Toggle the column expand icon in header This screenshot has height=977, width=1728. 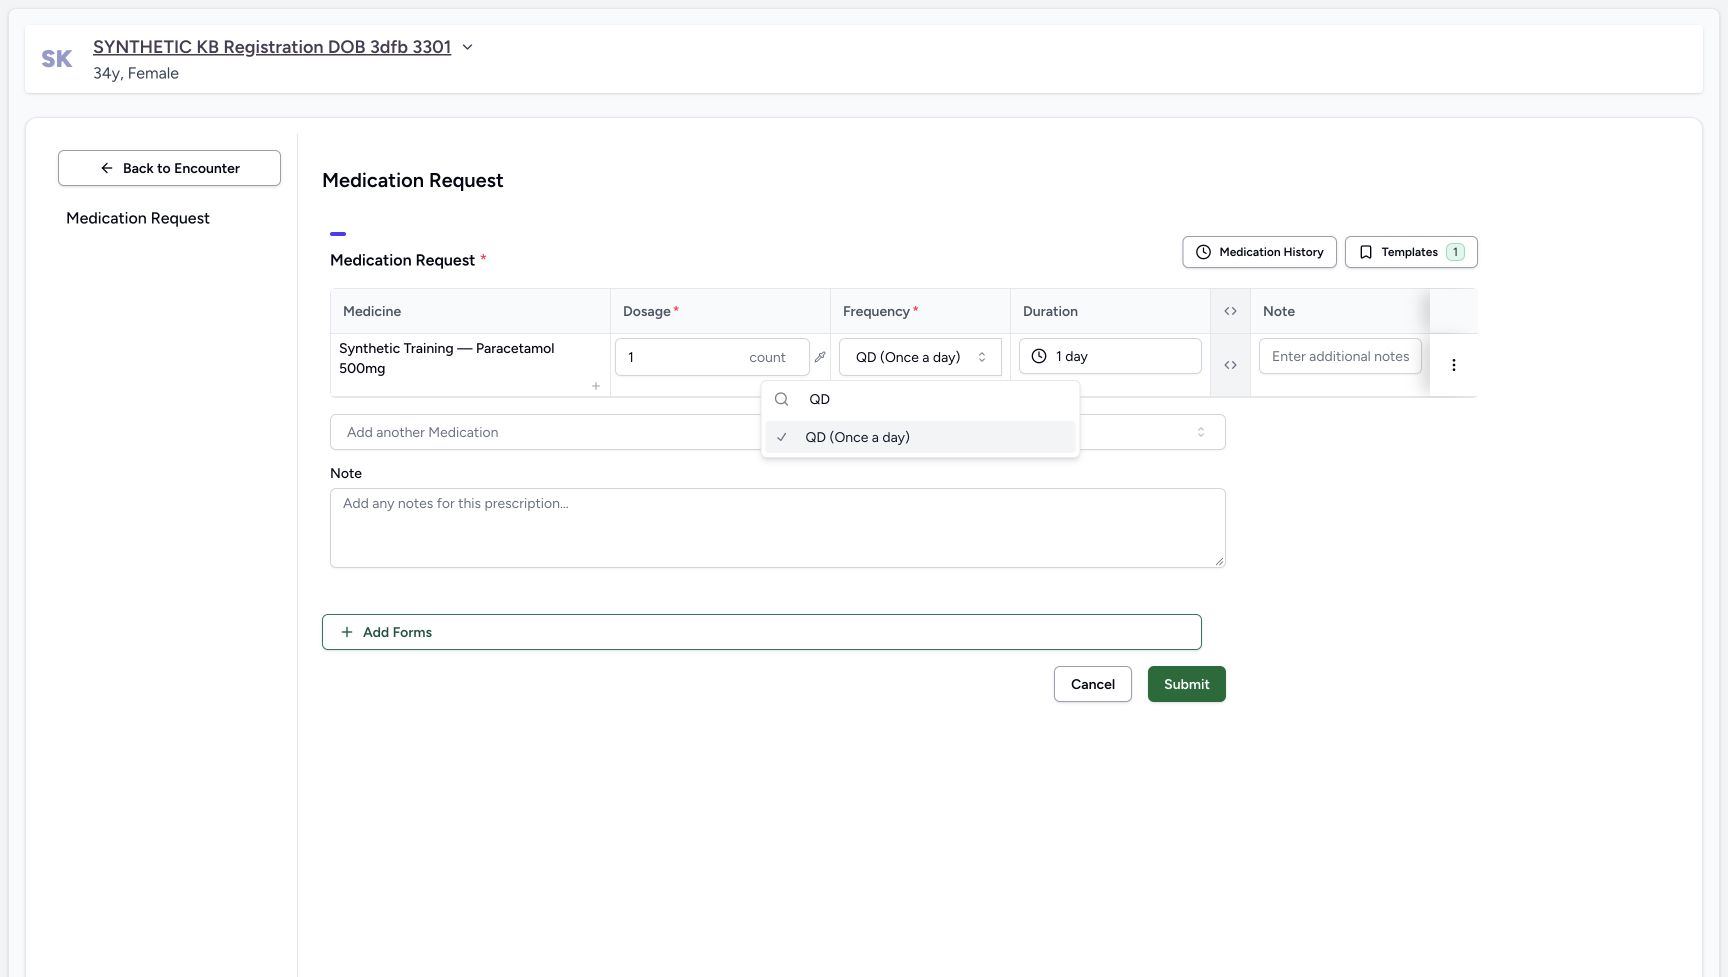[1230, 311]
